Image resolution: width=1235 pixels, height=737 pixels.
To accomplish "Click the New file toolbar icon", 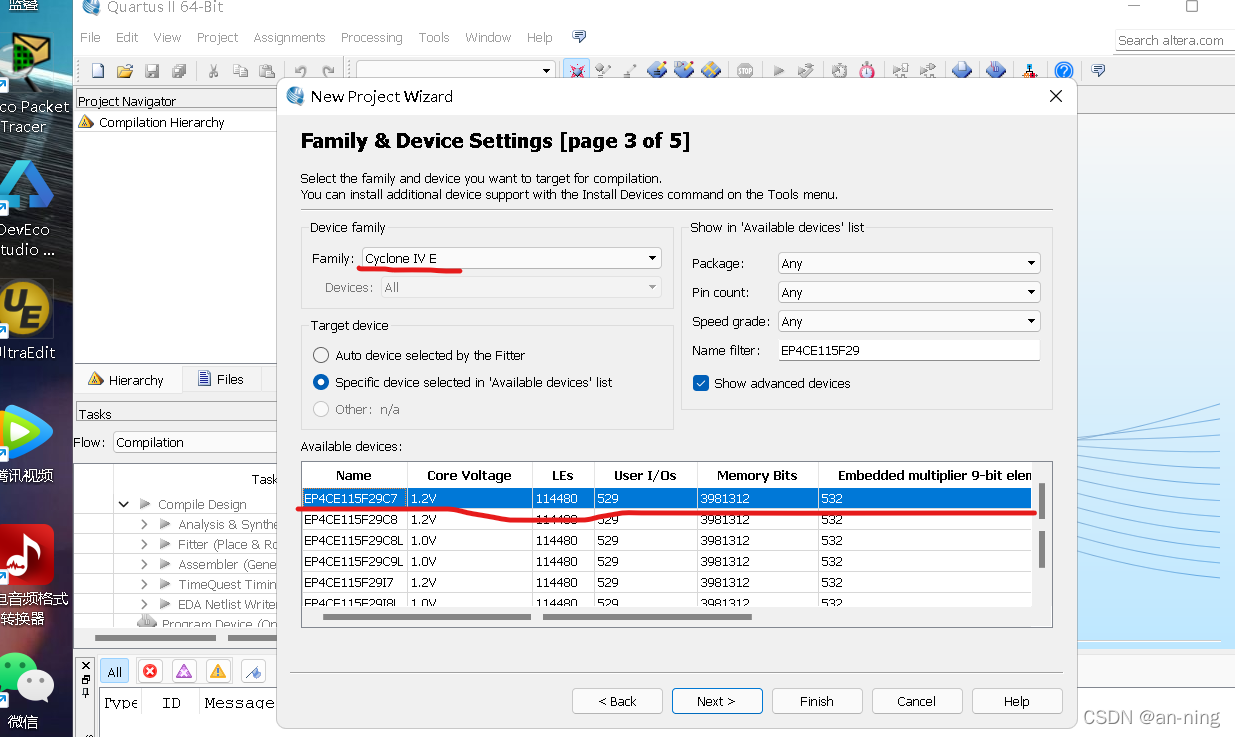I will click(98, 71).
